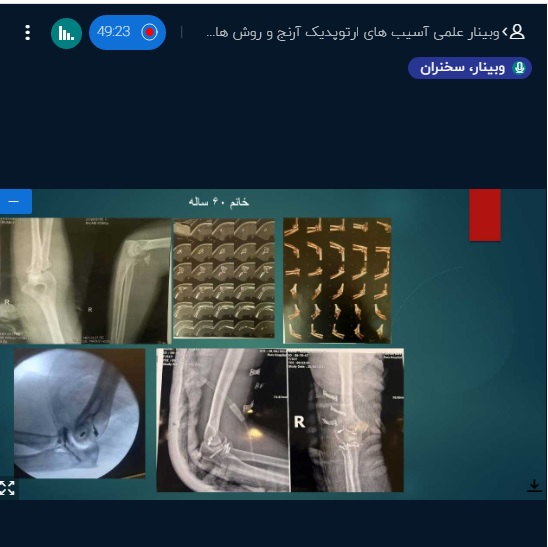Click the webinar title text
548x547 pixels.
(353, 33)
